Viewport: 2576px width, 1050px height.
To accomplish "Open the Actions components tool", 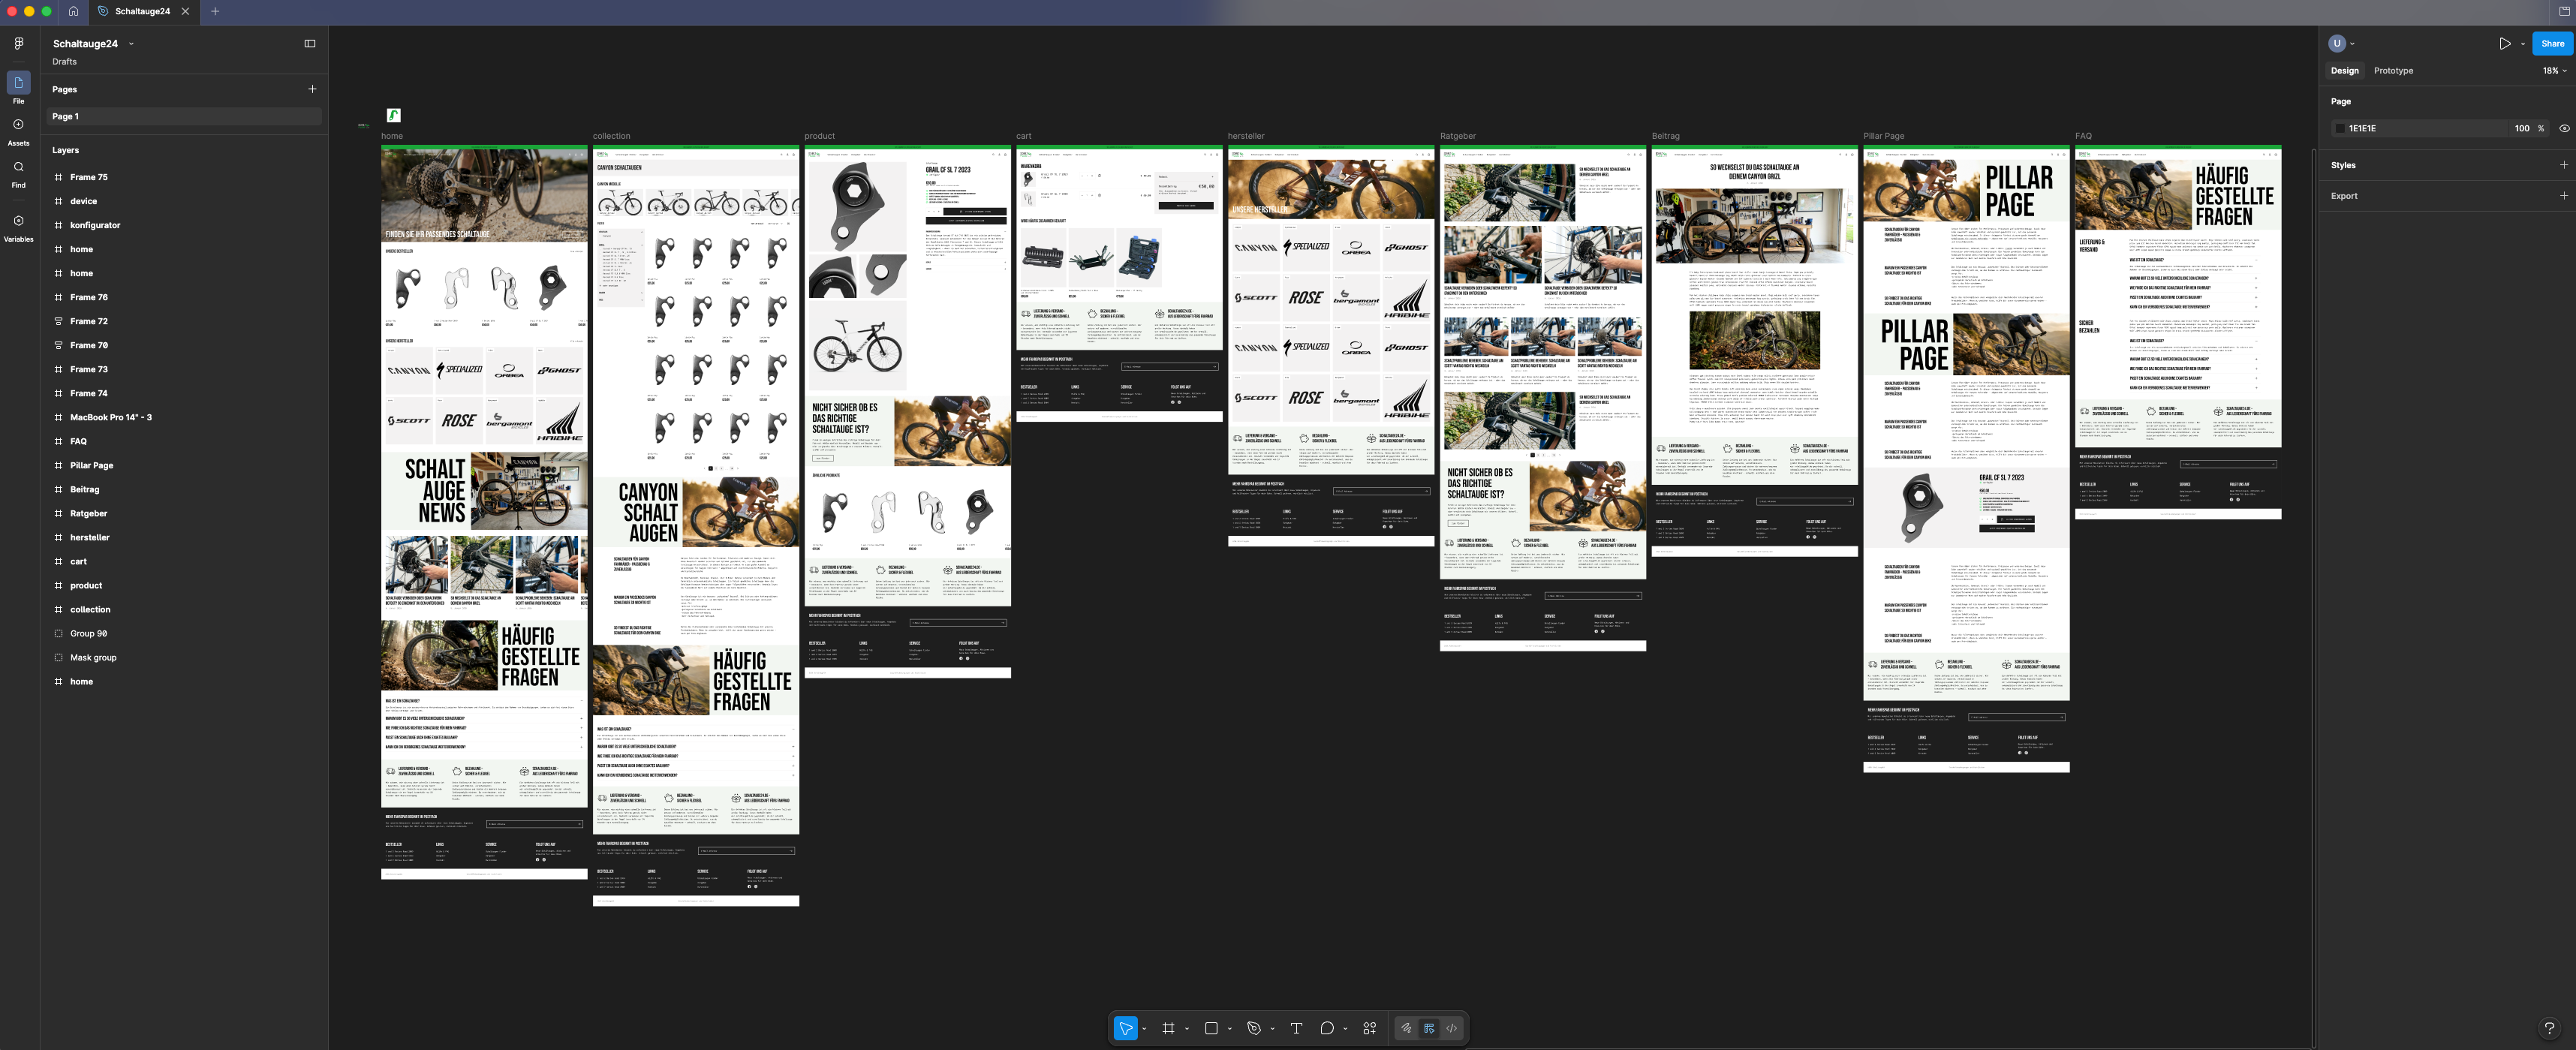I will click(1369, 1028).
